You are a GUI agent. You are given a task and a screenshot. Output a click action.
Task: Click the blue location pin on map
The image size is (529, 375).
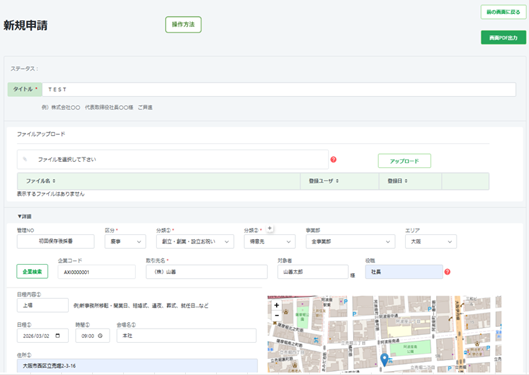(x=384, y=359)
